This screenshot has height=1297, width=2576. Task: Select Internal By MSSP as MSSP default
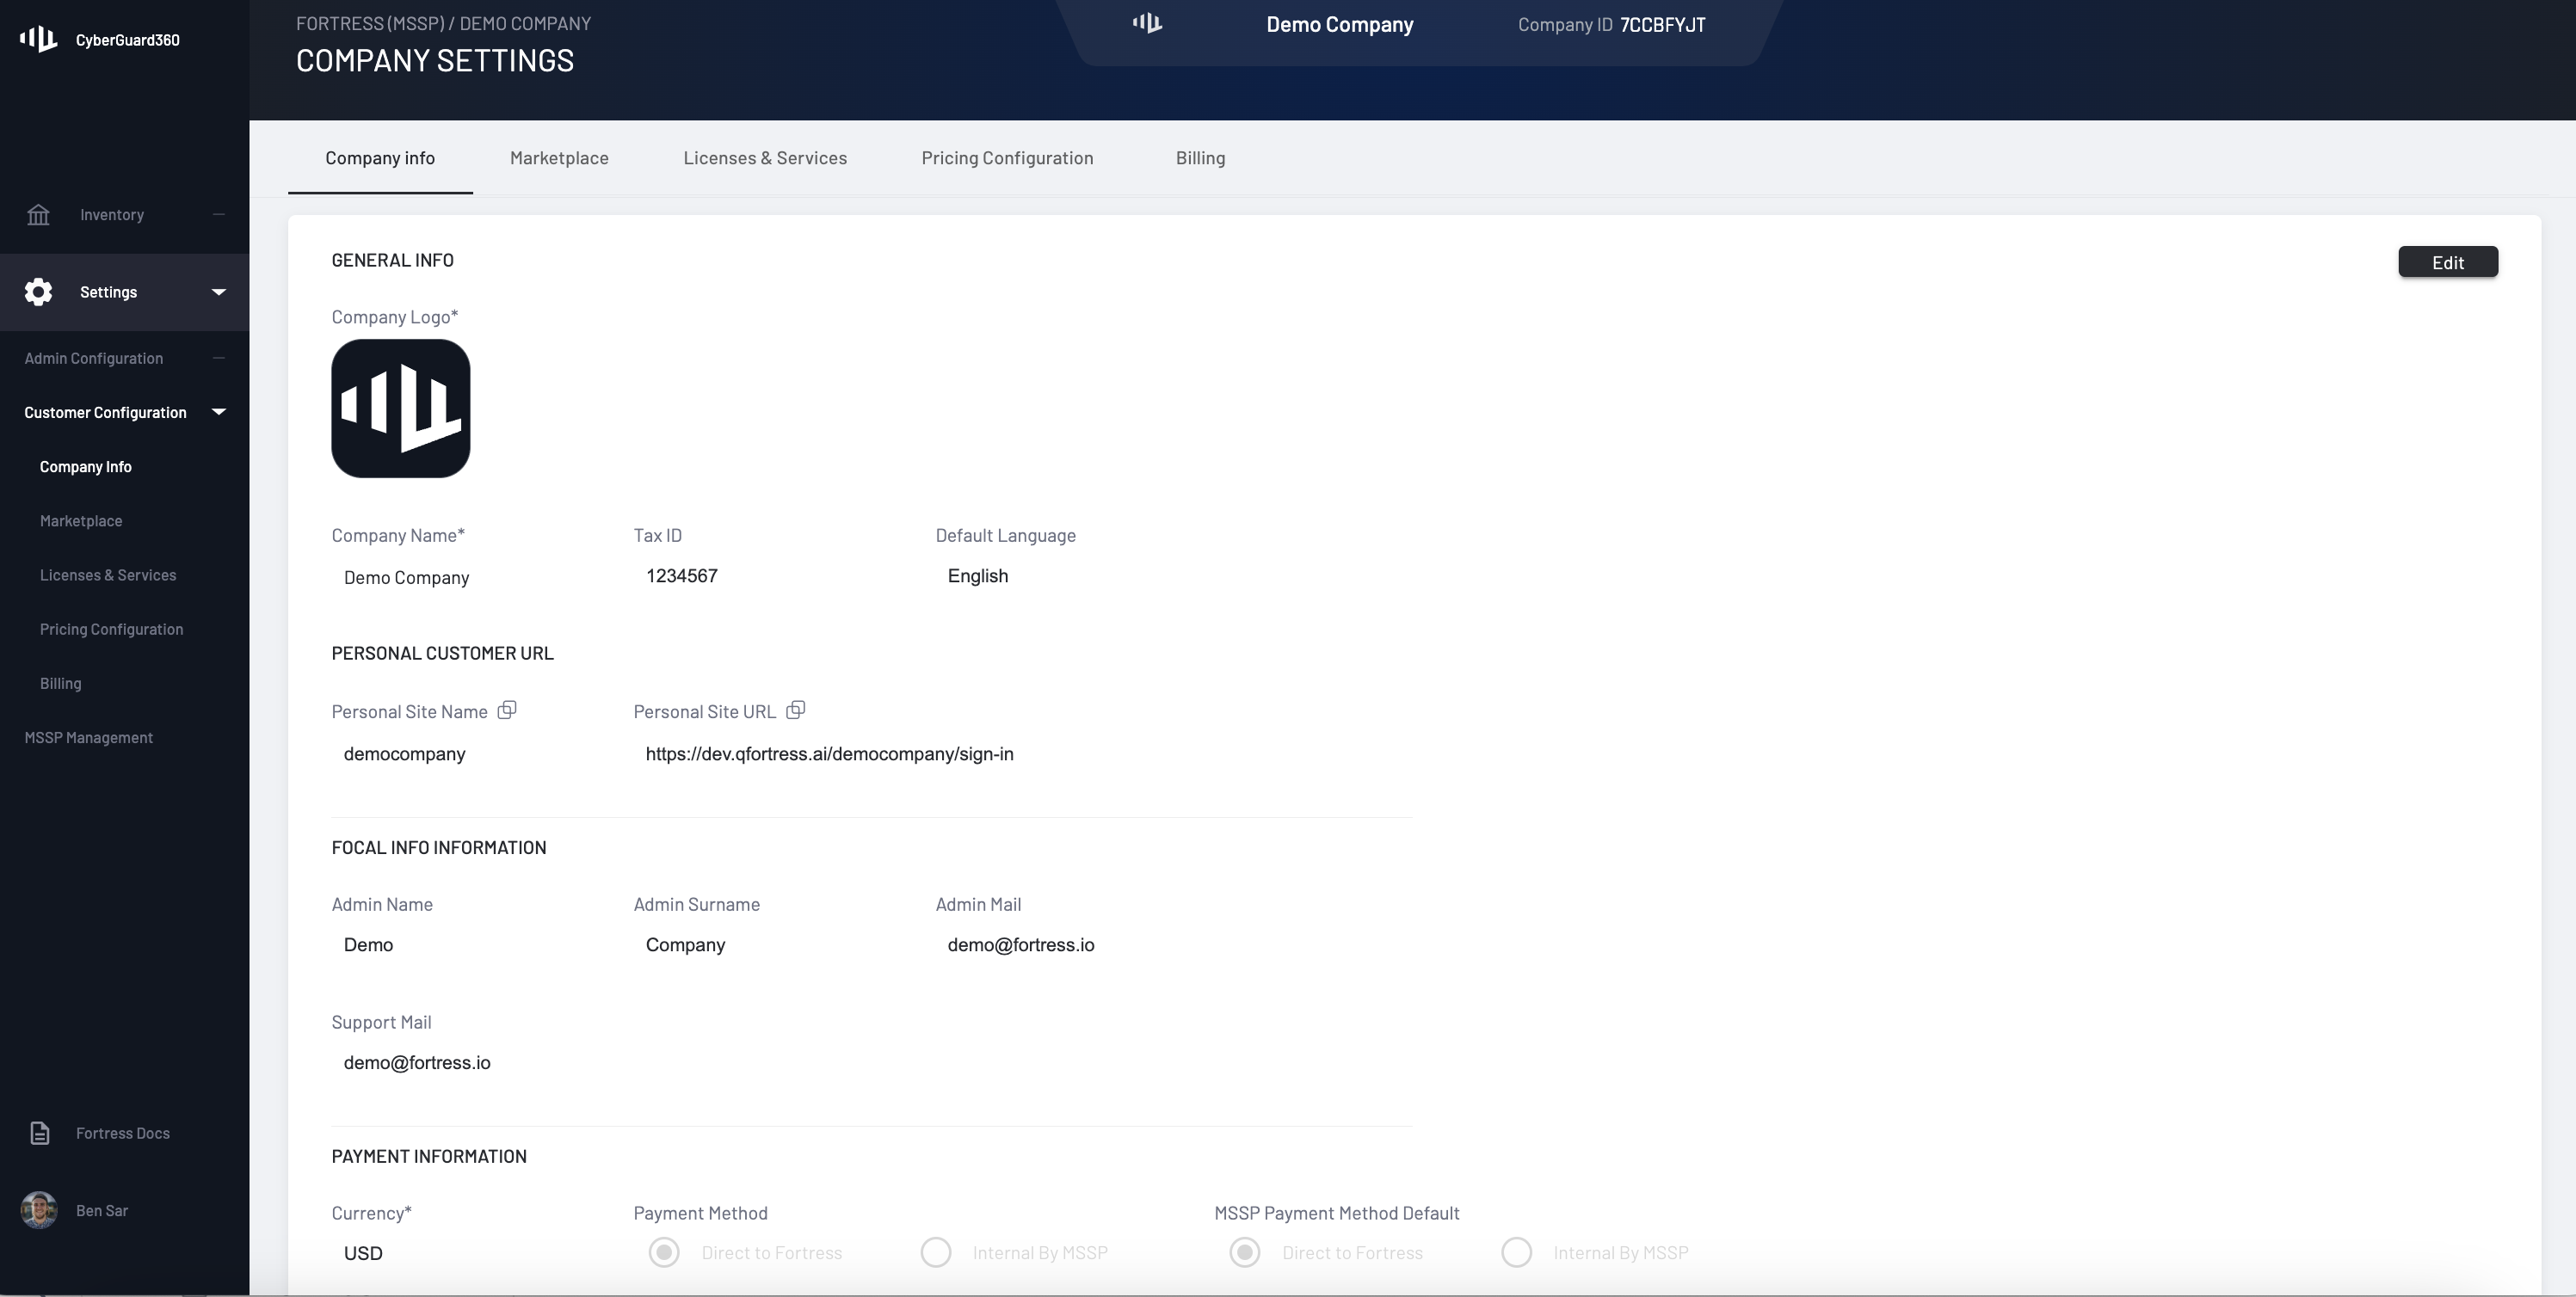(1516, 1252)
